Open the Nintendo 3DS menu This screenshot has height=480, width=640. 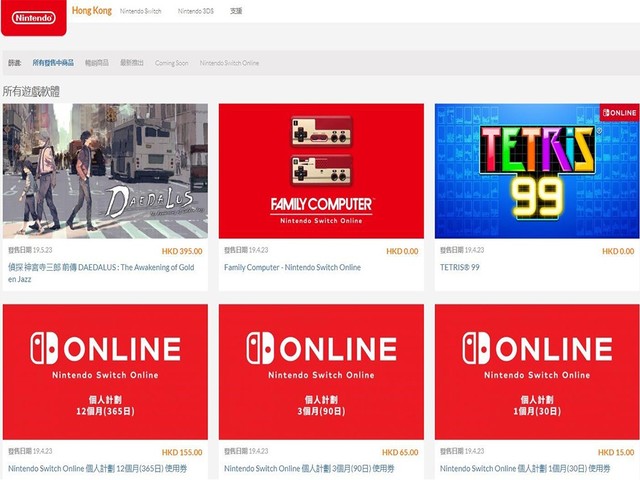tap(196, 11)
